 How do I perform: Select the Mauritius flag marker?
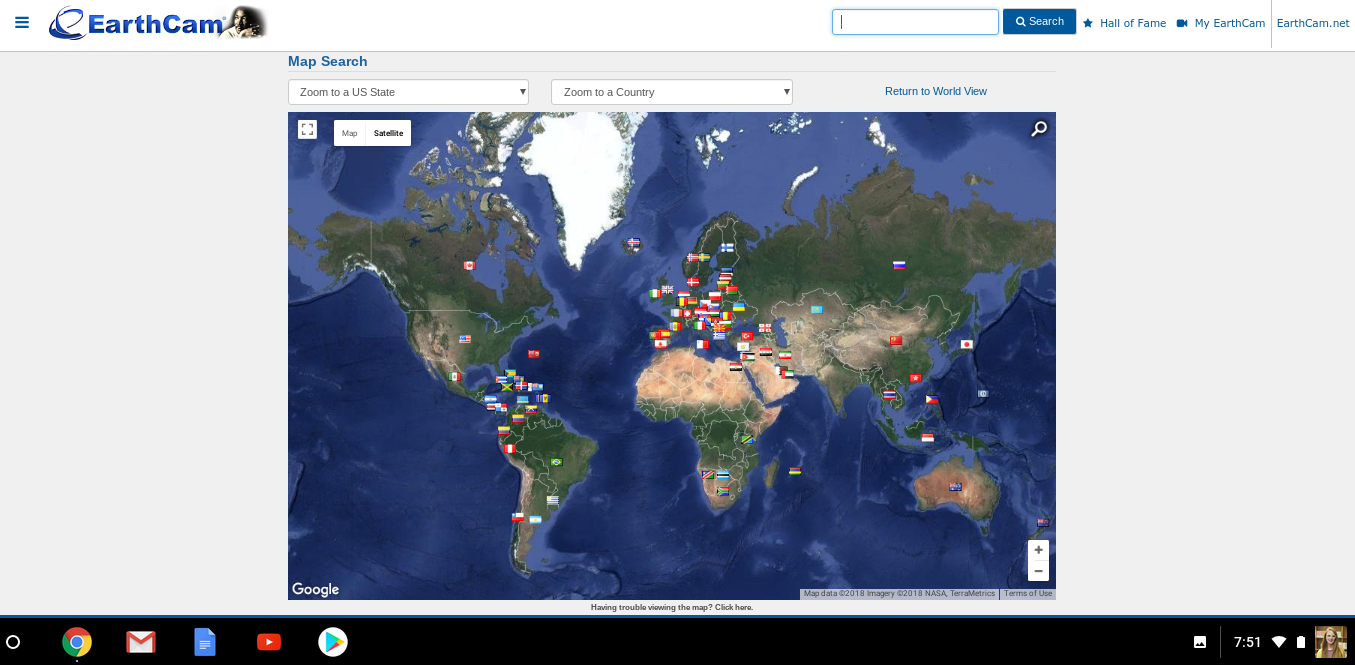(795, 470)
